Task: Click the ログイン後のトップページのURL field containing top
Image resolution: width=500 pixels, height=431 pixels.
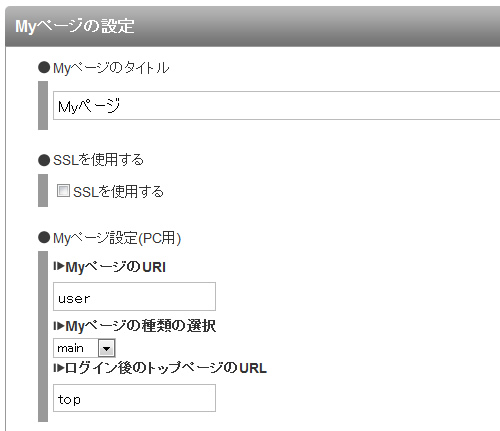Action: coord(134,398)
